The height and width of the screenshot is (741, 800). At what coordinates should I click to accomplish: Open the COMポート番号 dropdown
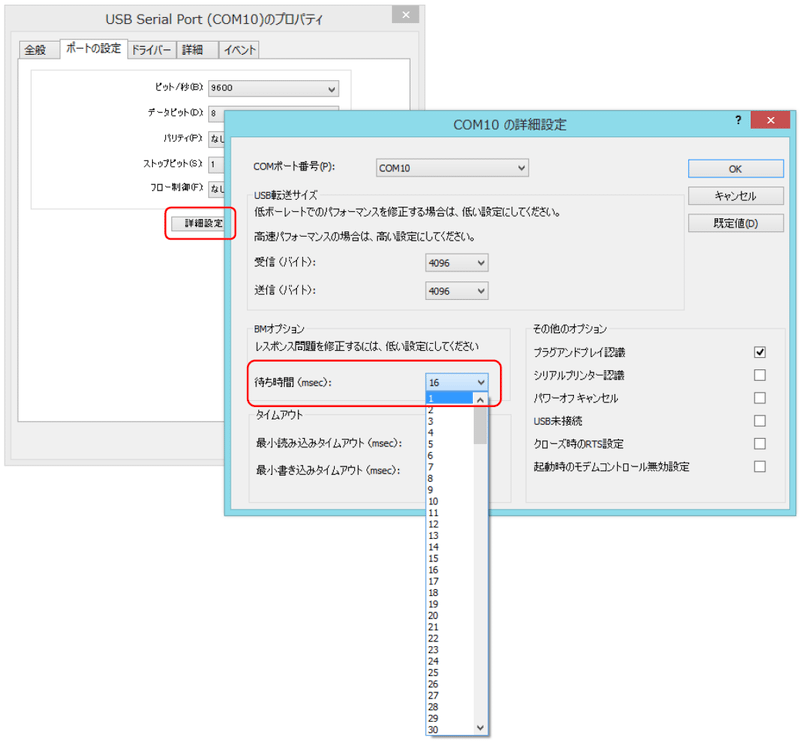[452, 168]
